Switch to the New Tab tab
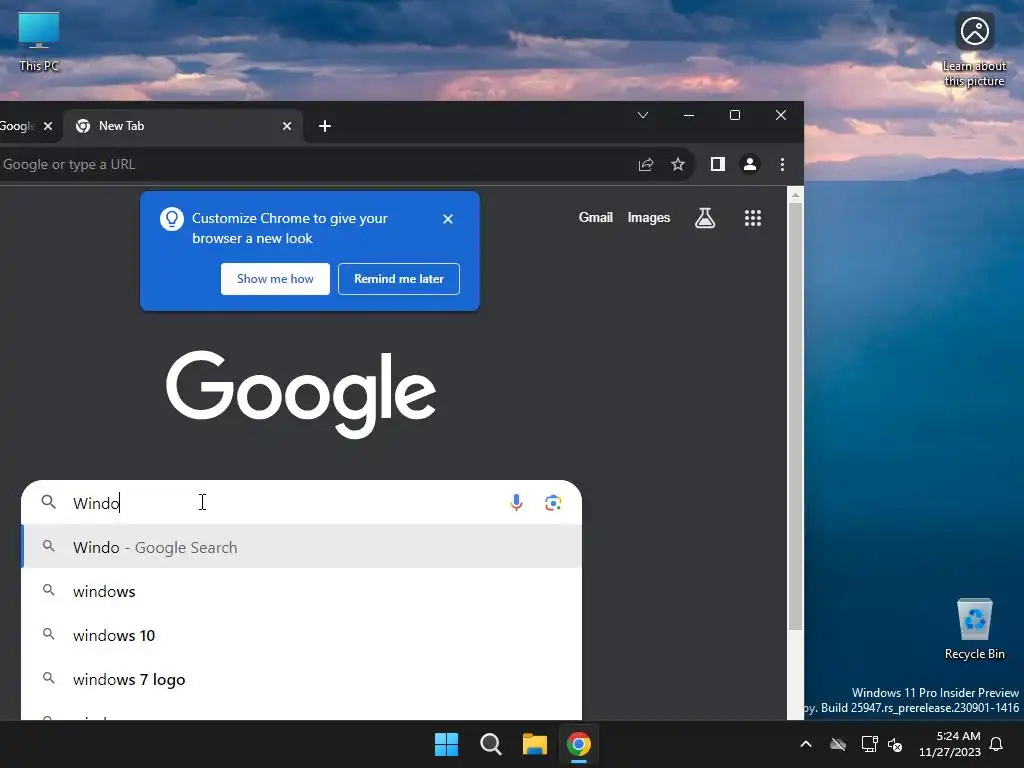Viewport: 1024px width, 768px height. [183, 126]
